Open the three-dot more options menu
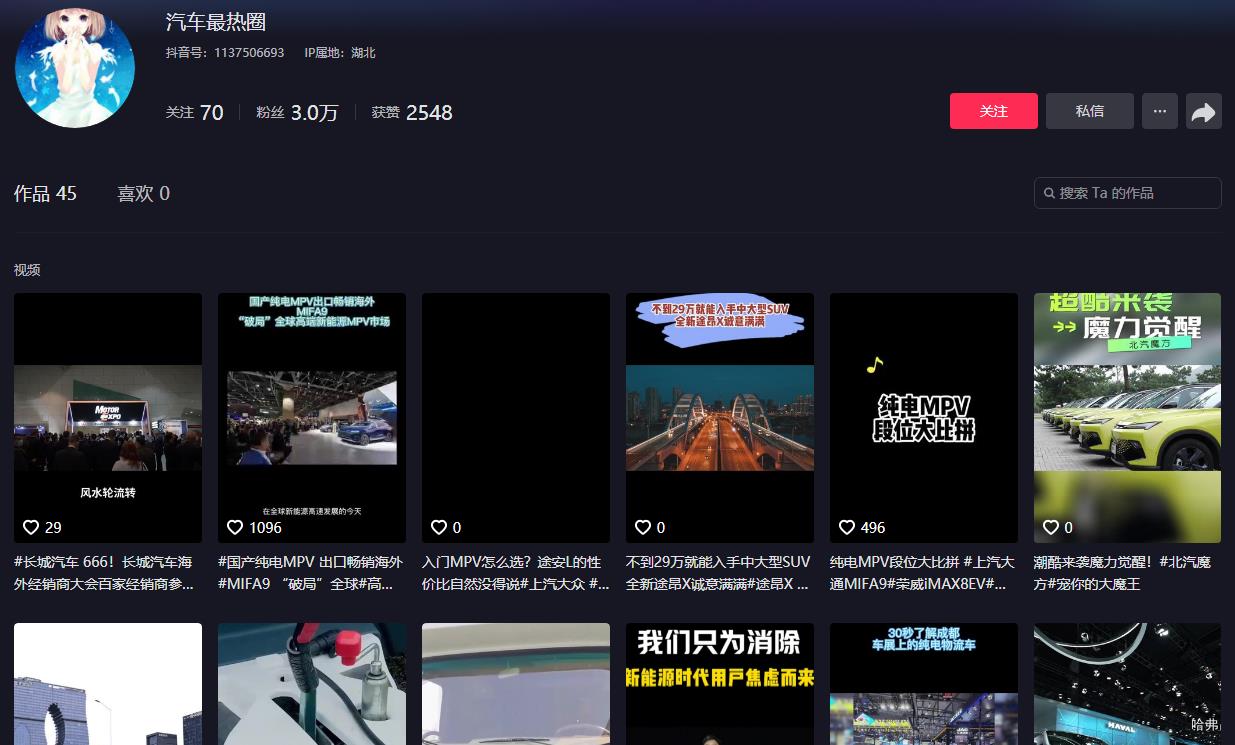This screenshot has height=745, width=1235. [1159, 111]
